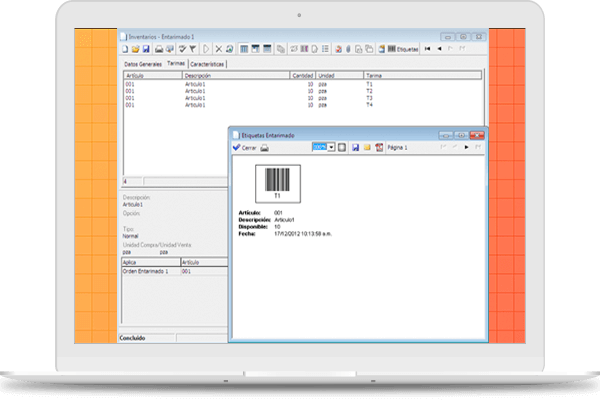Go to first record with navigation arrow

428,48
